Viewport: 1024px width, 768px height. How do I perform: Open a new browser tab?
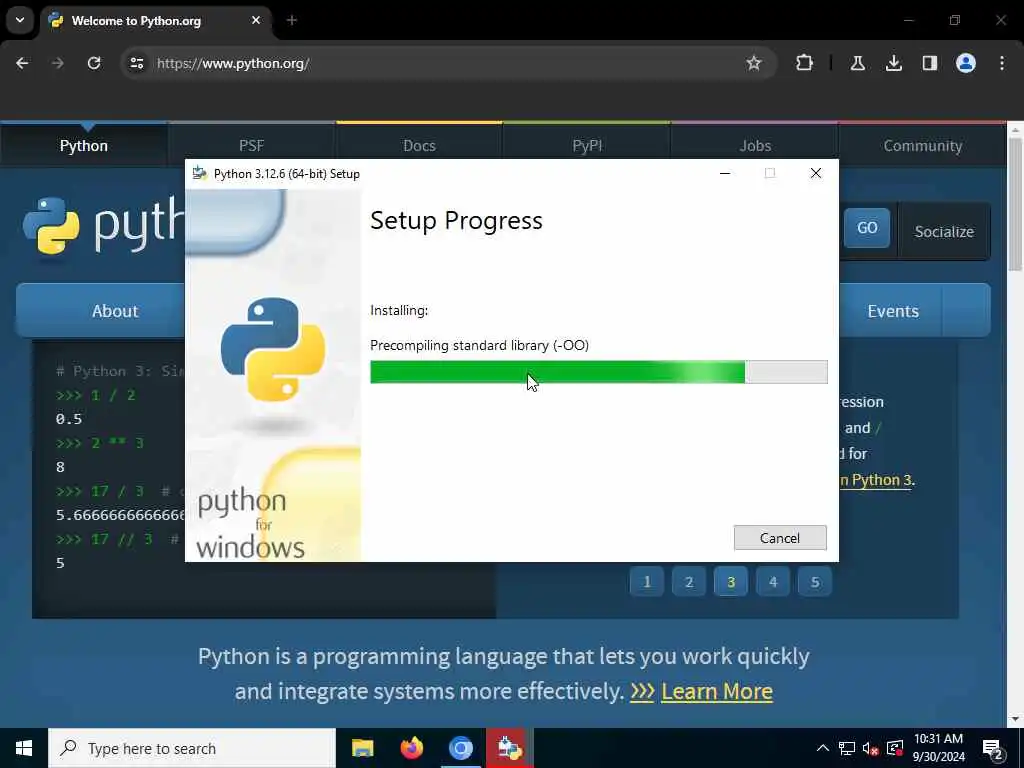(292, 20)
